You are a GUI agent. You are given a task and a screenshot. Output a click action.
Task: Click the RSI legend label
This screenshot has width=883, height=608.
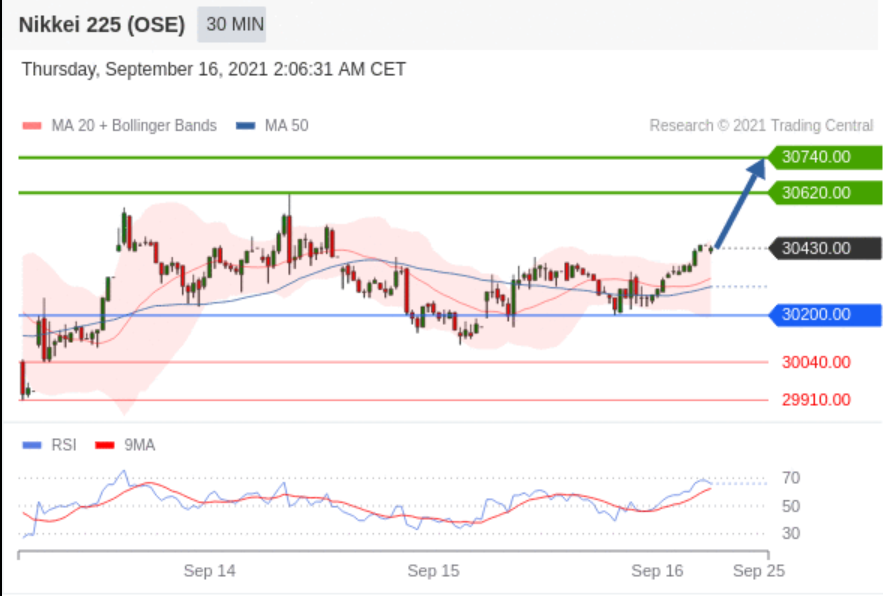click(64, 445)
